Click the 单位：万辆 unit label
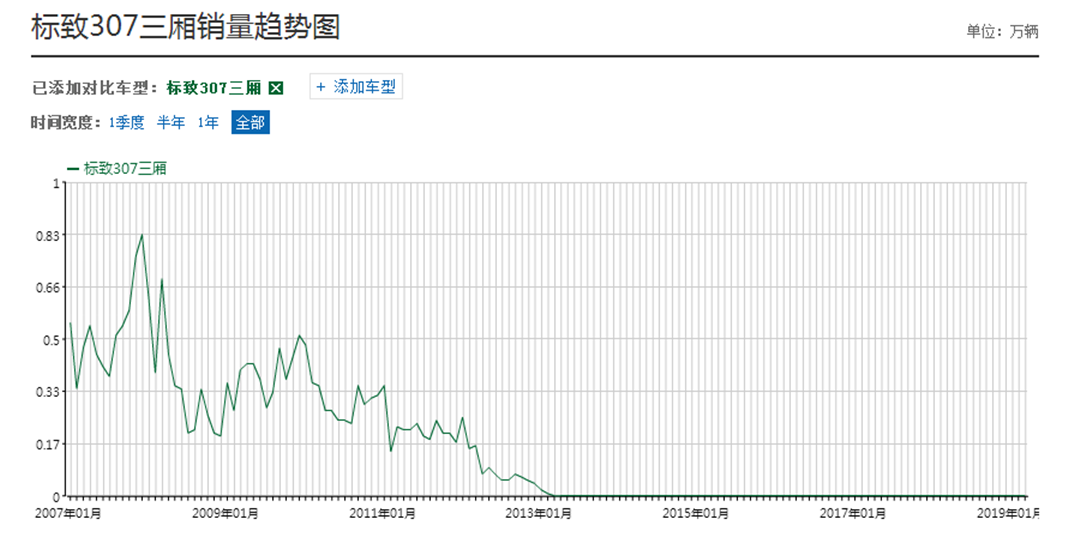Viewport: 1080px width, 543px height. (x=1002, y=31)
